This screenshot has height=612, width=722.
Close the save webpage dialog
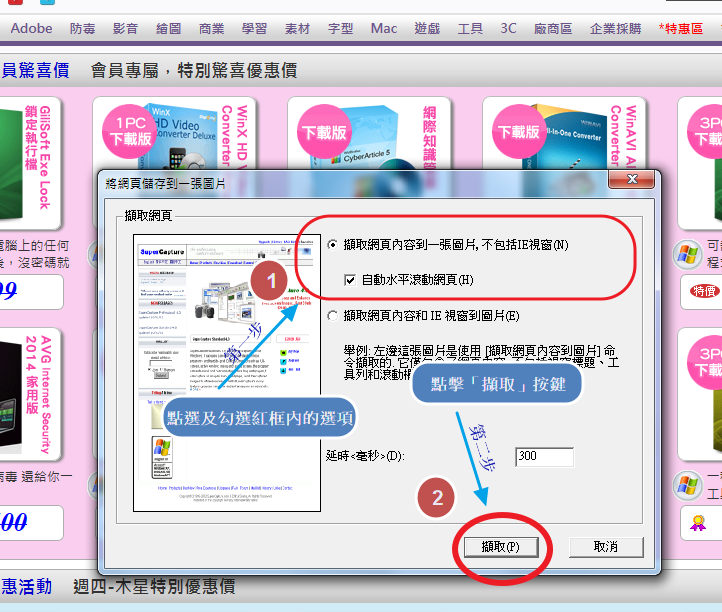coord(632,179)
